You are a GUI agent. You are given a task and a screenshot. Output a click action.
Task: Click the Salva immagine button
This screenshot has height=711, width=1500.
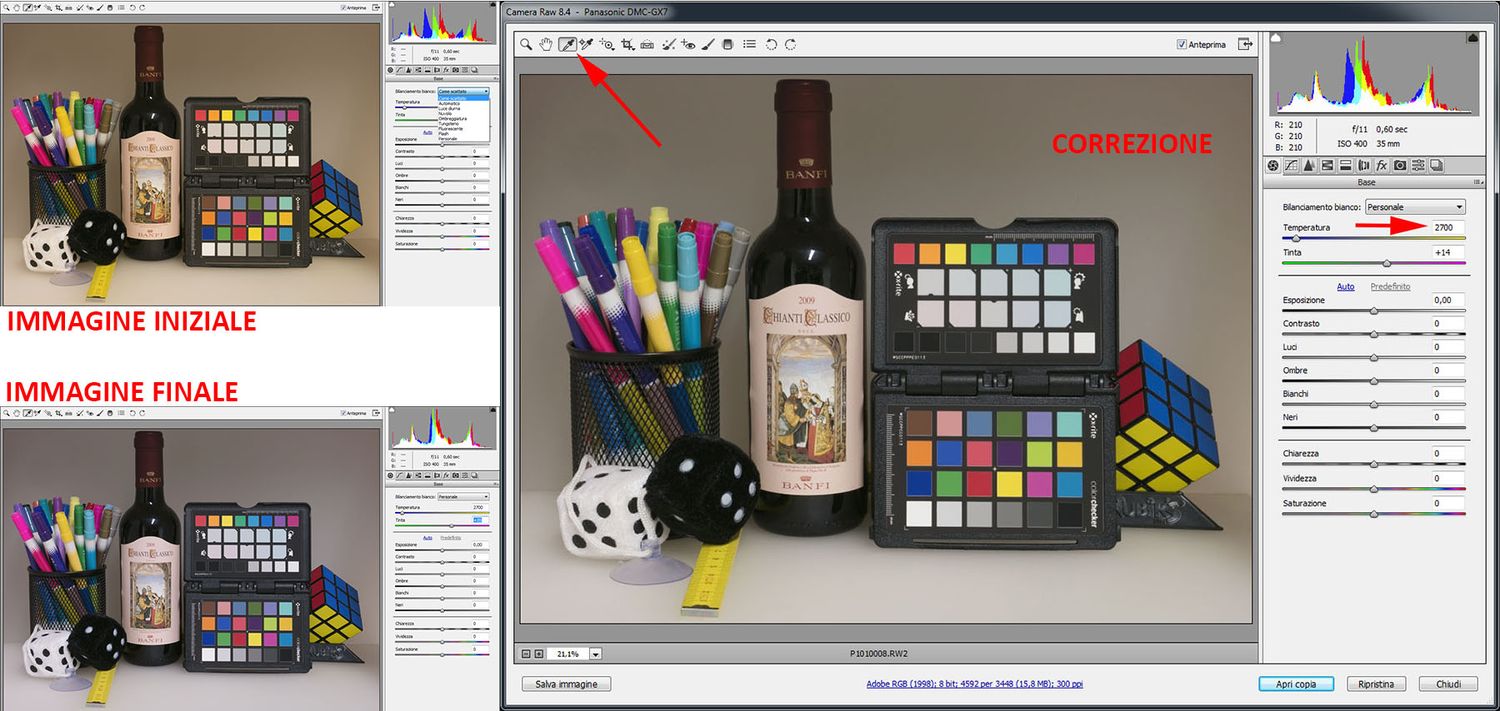coord(566,684)
